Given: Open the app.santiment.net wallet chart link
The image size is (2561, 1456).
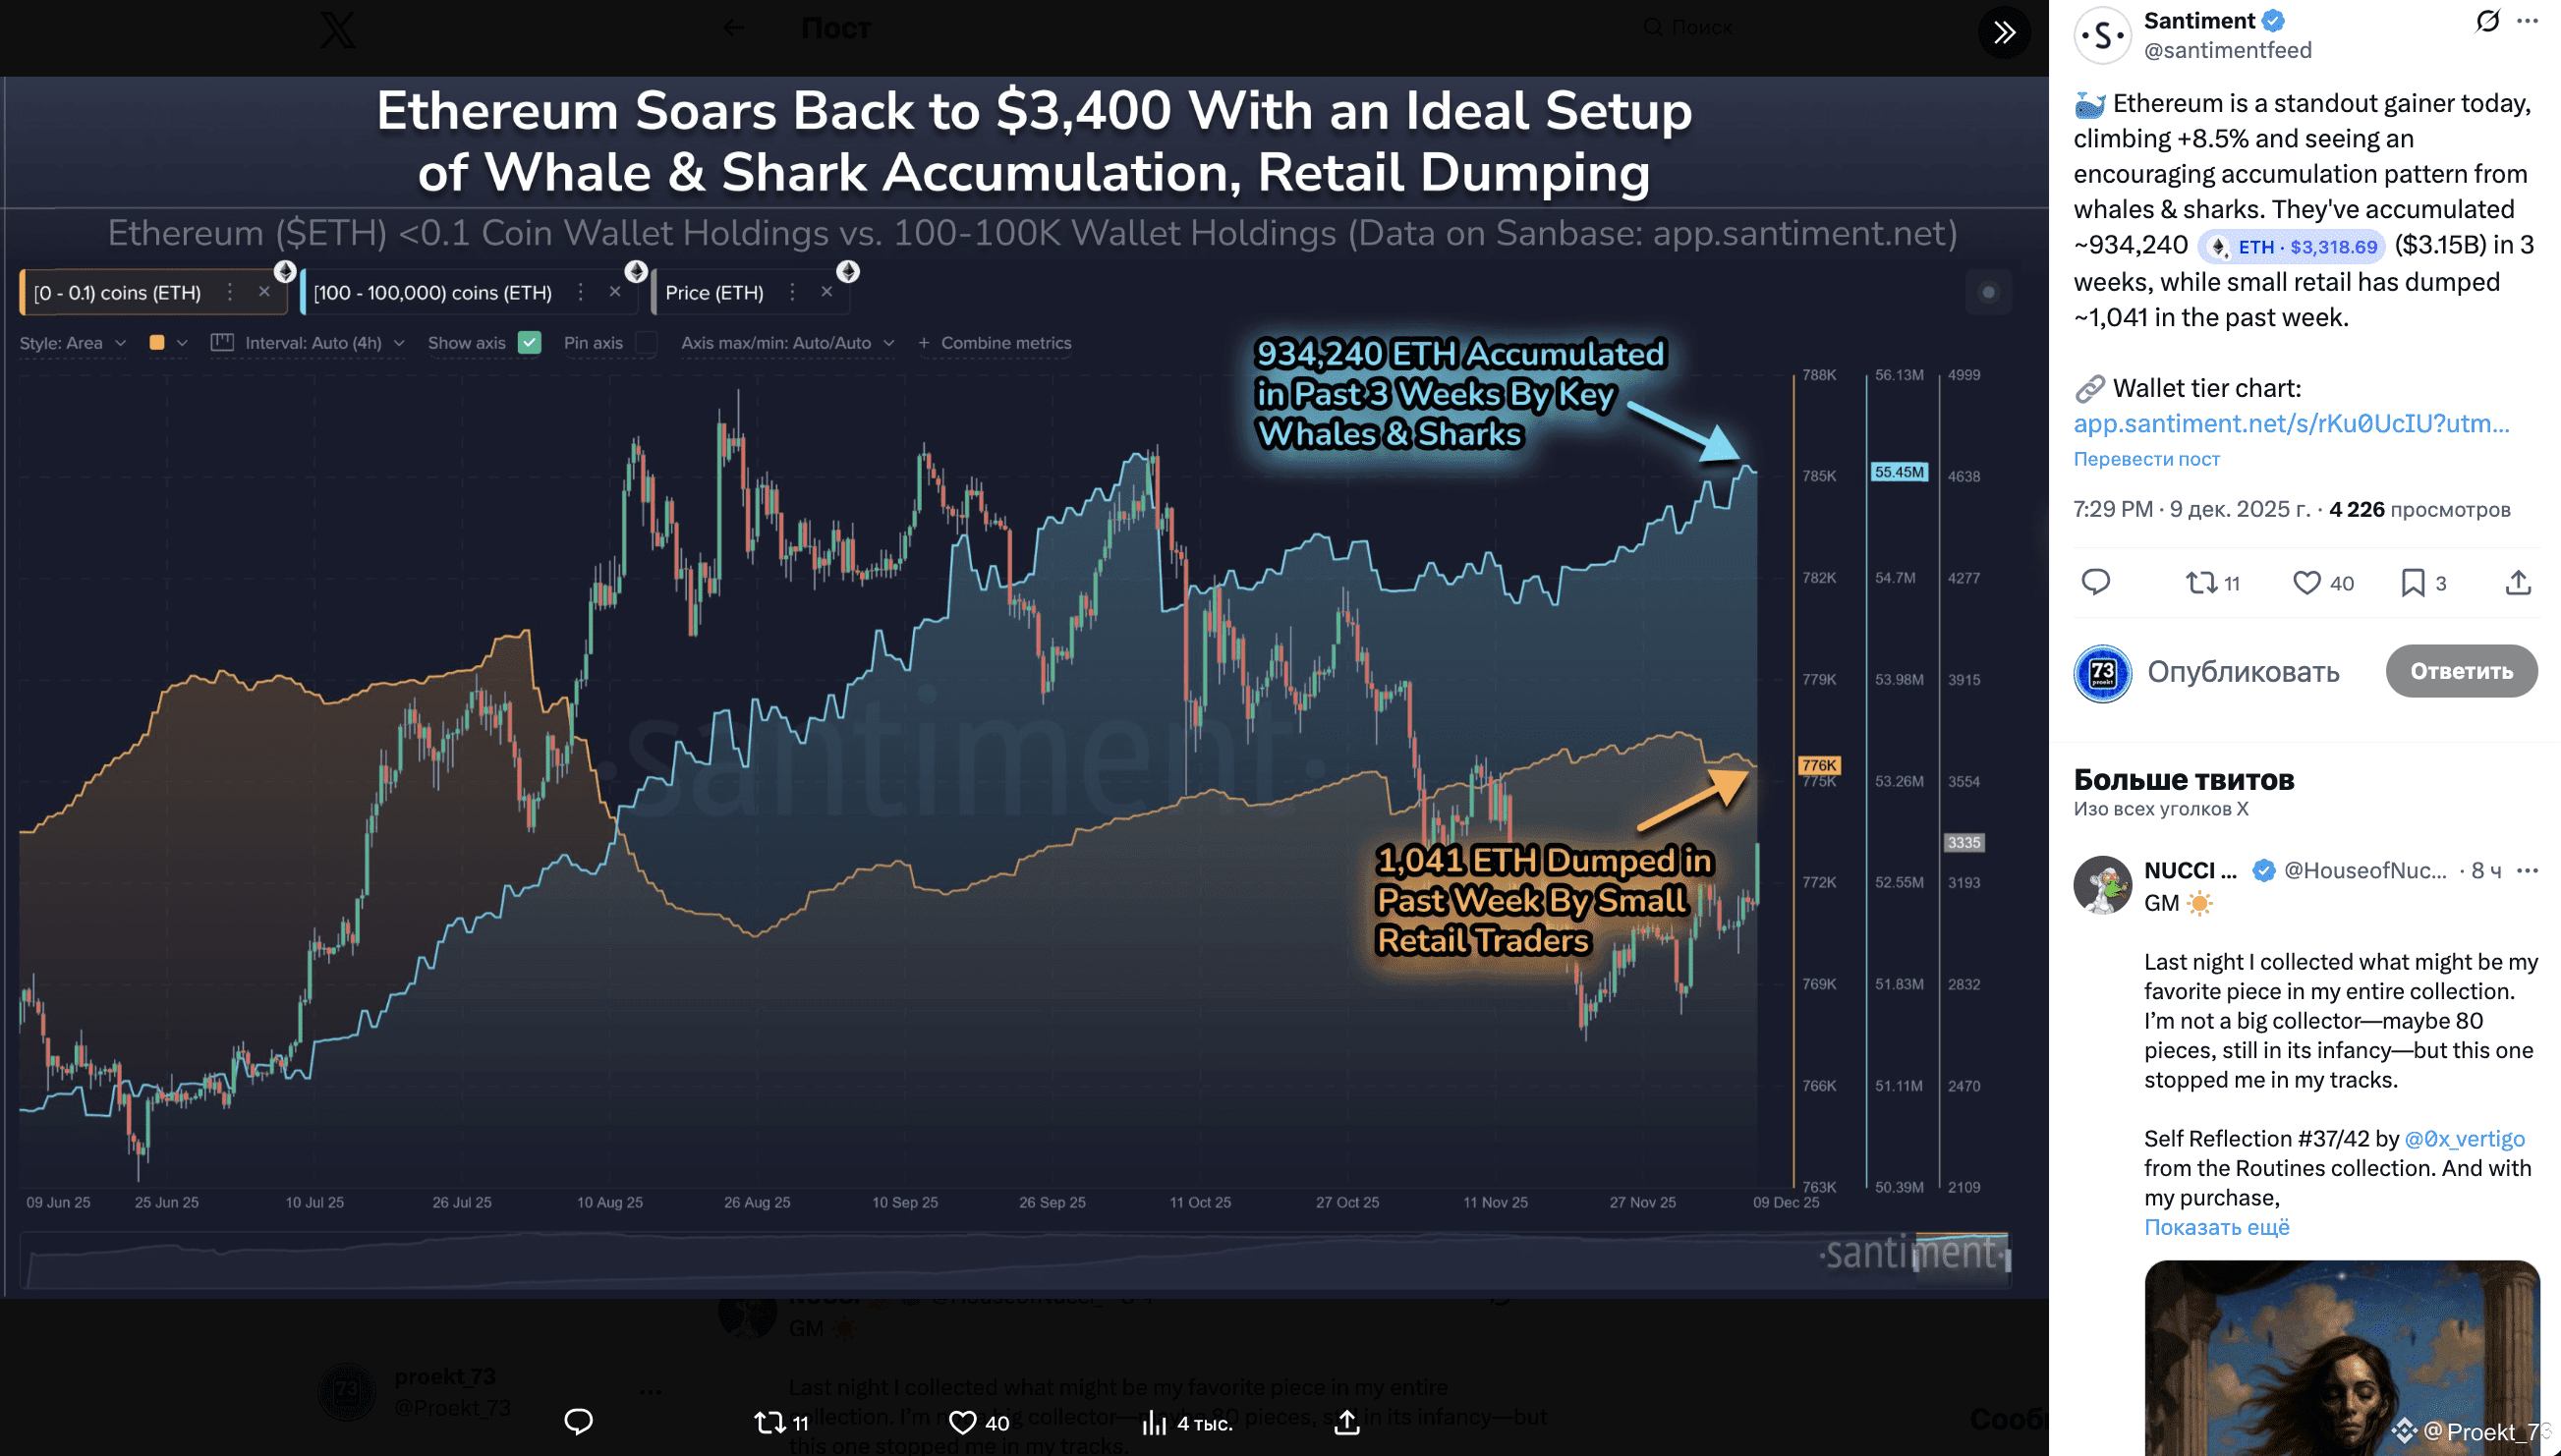Looking at the screenshot, I should 2290,424.
